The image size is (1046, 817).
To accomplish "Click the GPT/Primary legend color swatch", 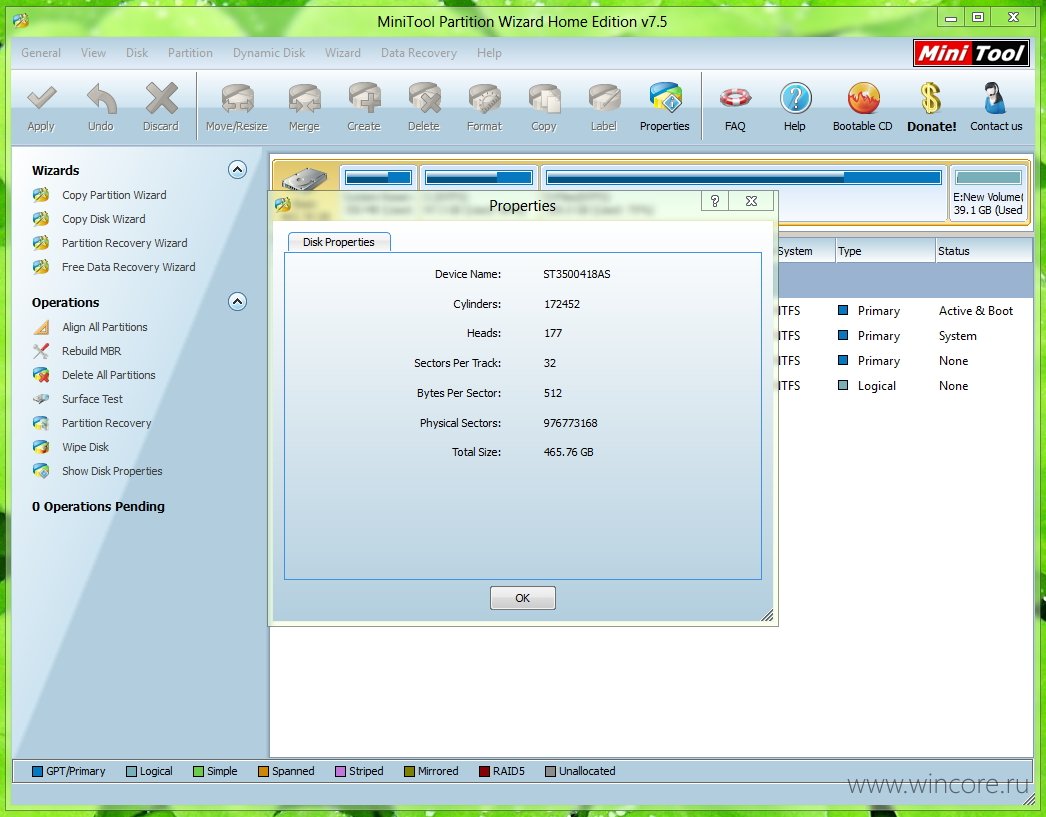I will pos(38,772).
